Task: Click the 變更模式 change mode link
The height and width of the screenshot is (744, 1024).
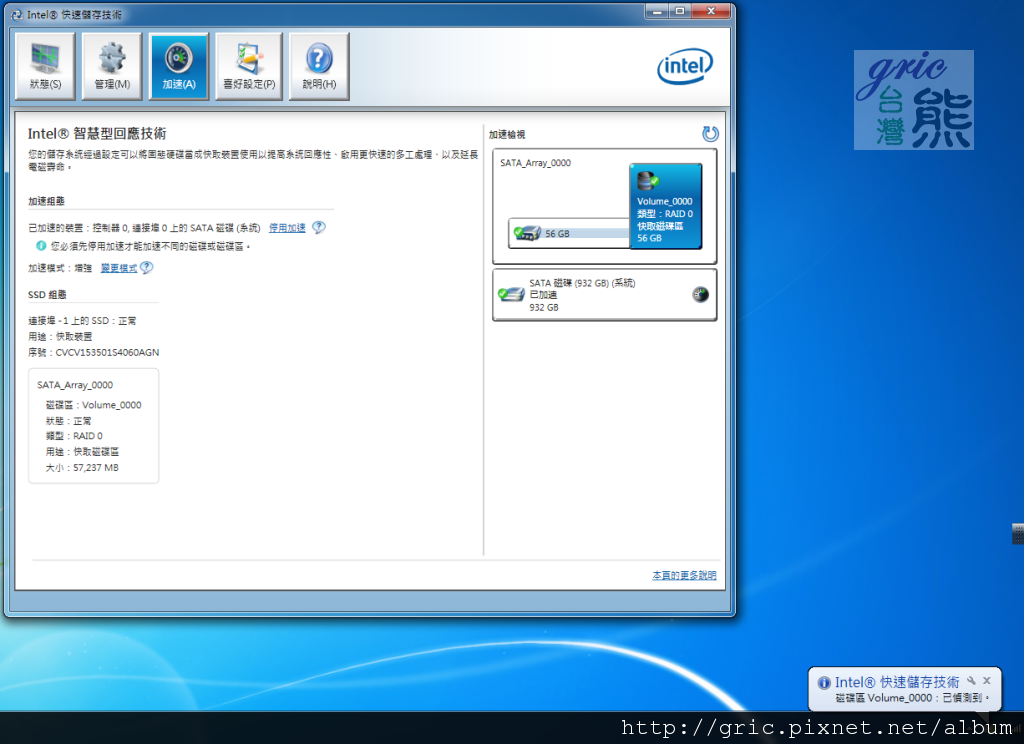Action: point(119,268)
